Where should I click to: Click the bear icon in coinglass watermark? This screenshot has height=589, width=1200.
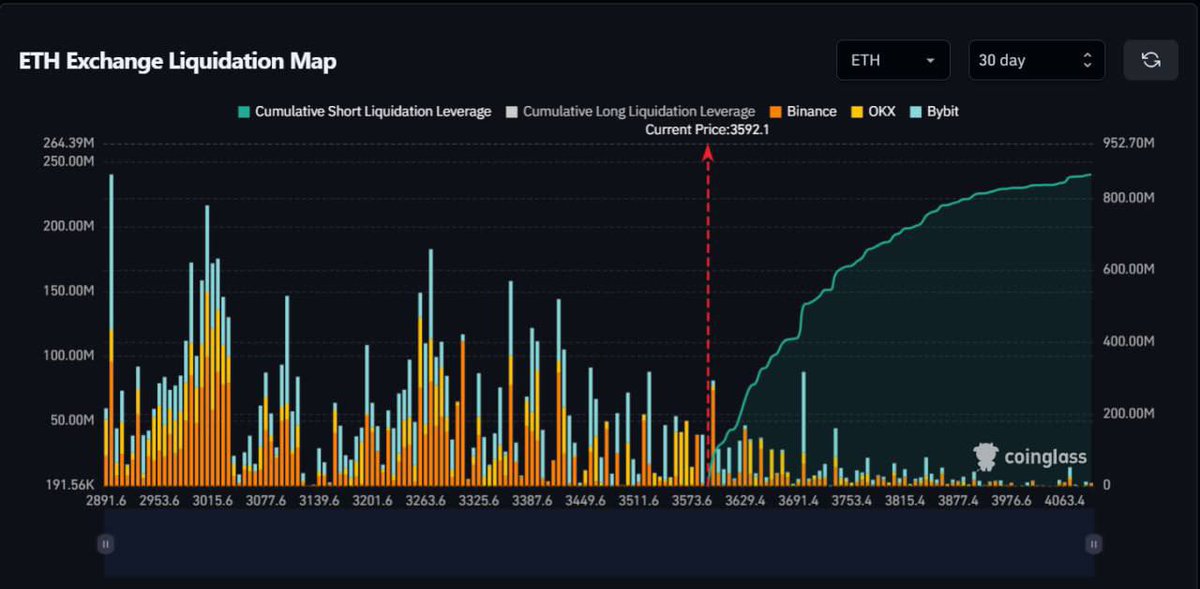(986, 455)
